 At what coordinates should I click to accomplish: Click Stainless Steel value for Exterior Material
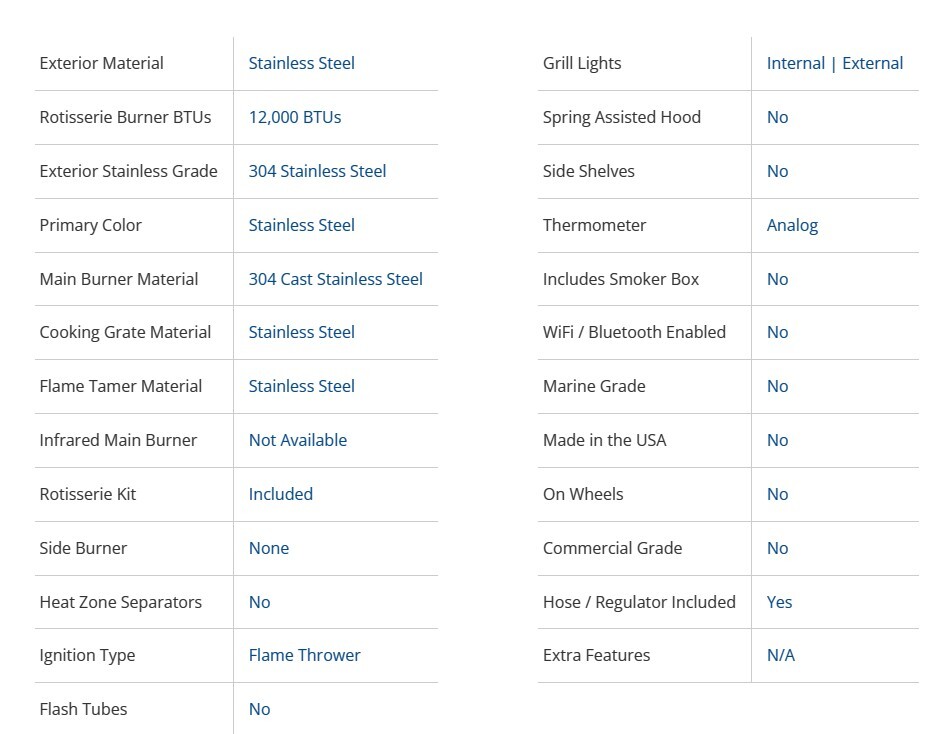point(301,63)
